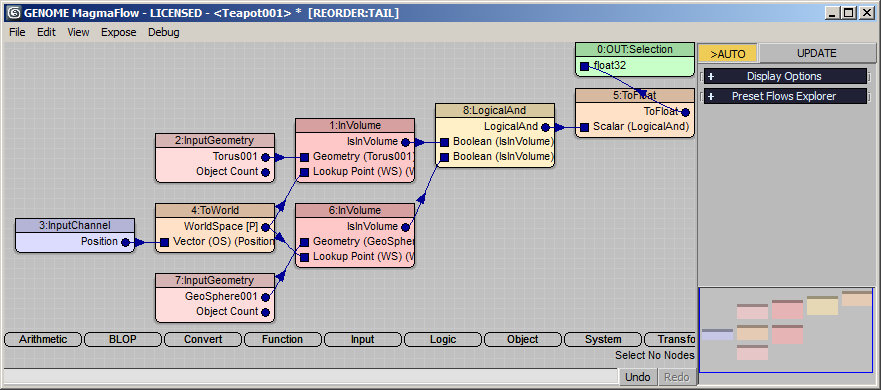Select the 5:ToFloat node header
Screen dimensions: 881x390
point(635,96)
